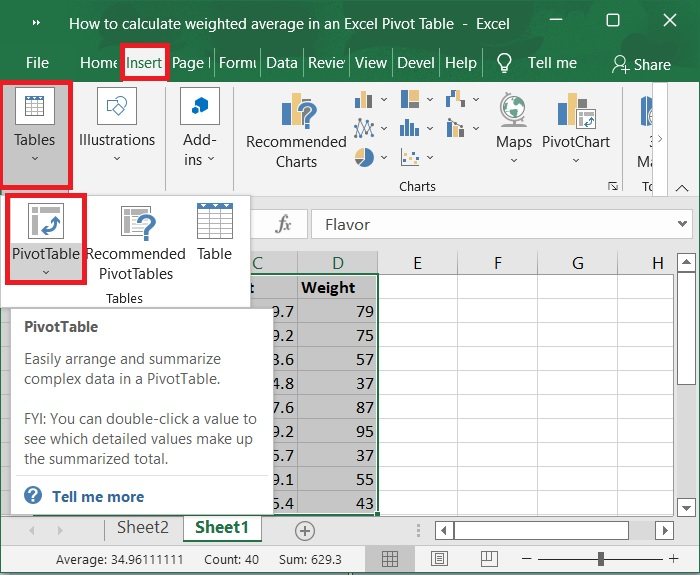The height and width of the screenshot is (575, 700).
Task: Switch to Page Layout view
Action: (x=439, y=558)
